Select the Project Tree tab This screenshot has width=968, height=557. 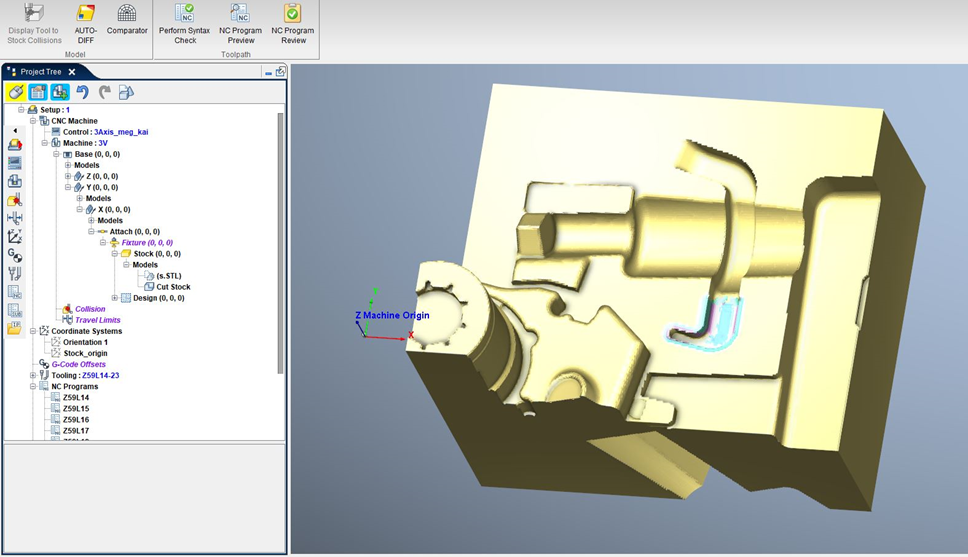(x=40, y=72)
